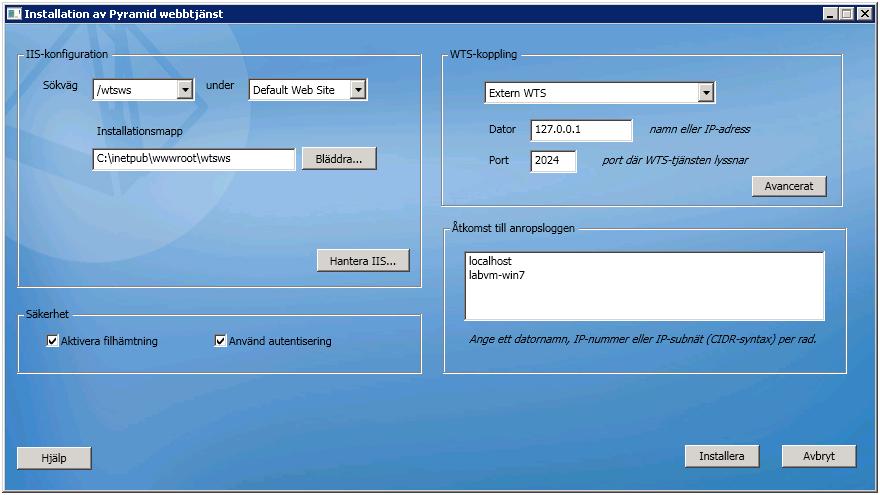This screenshot has height=495, width=880.
Task: Click the Åtkomst till anropsloggen text area
Action: pyautogui.click(x=644, y=286)
